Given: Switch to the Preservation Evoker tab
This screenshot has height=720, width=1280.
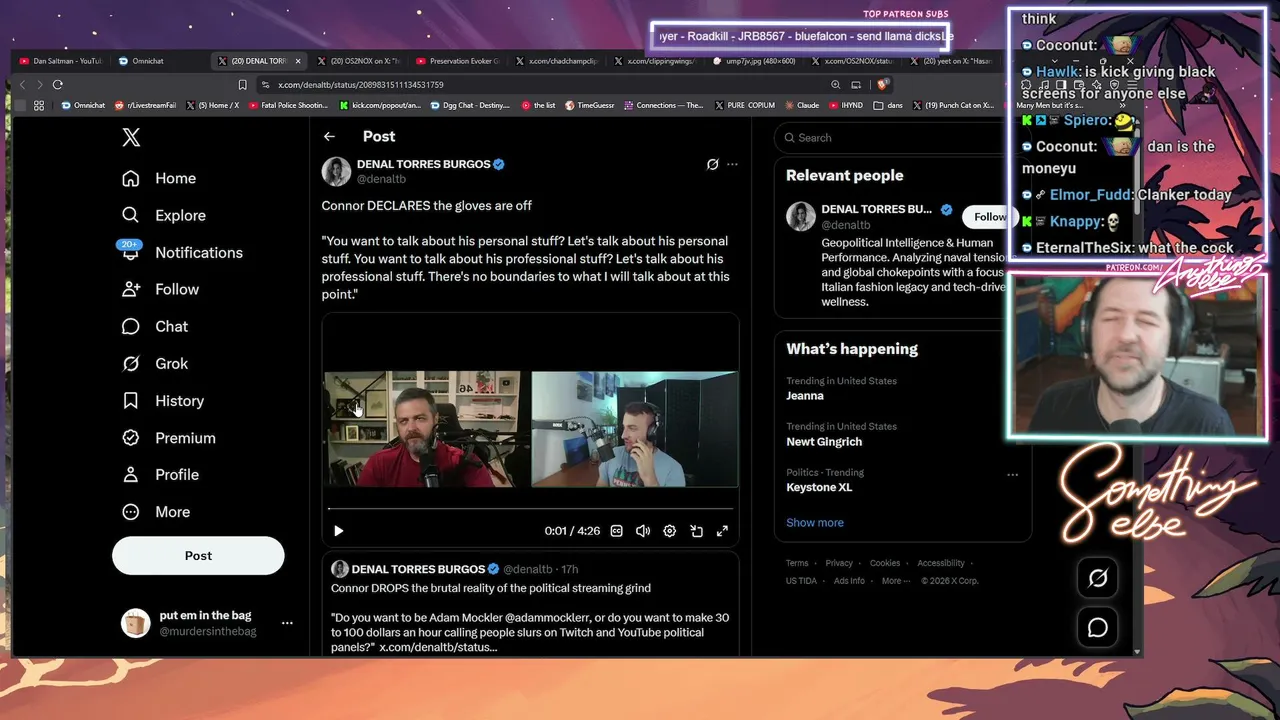Looking at the screenshot, I should pos(457,61).
